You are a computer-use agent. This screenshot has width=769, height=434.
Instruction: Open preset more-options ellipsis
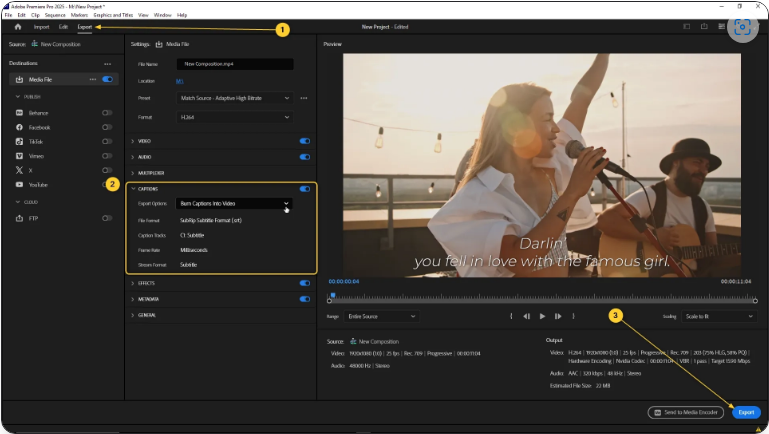pyautogui.click(x=304, y=98)
